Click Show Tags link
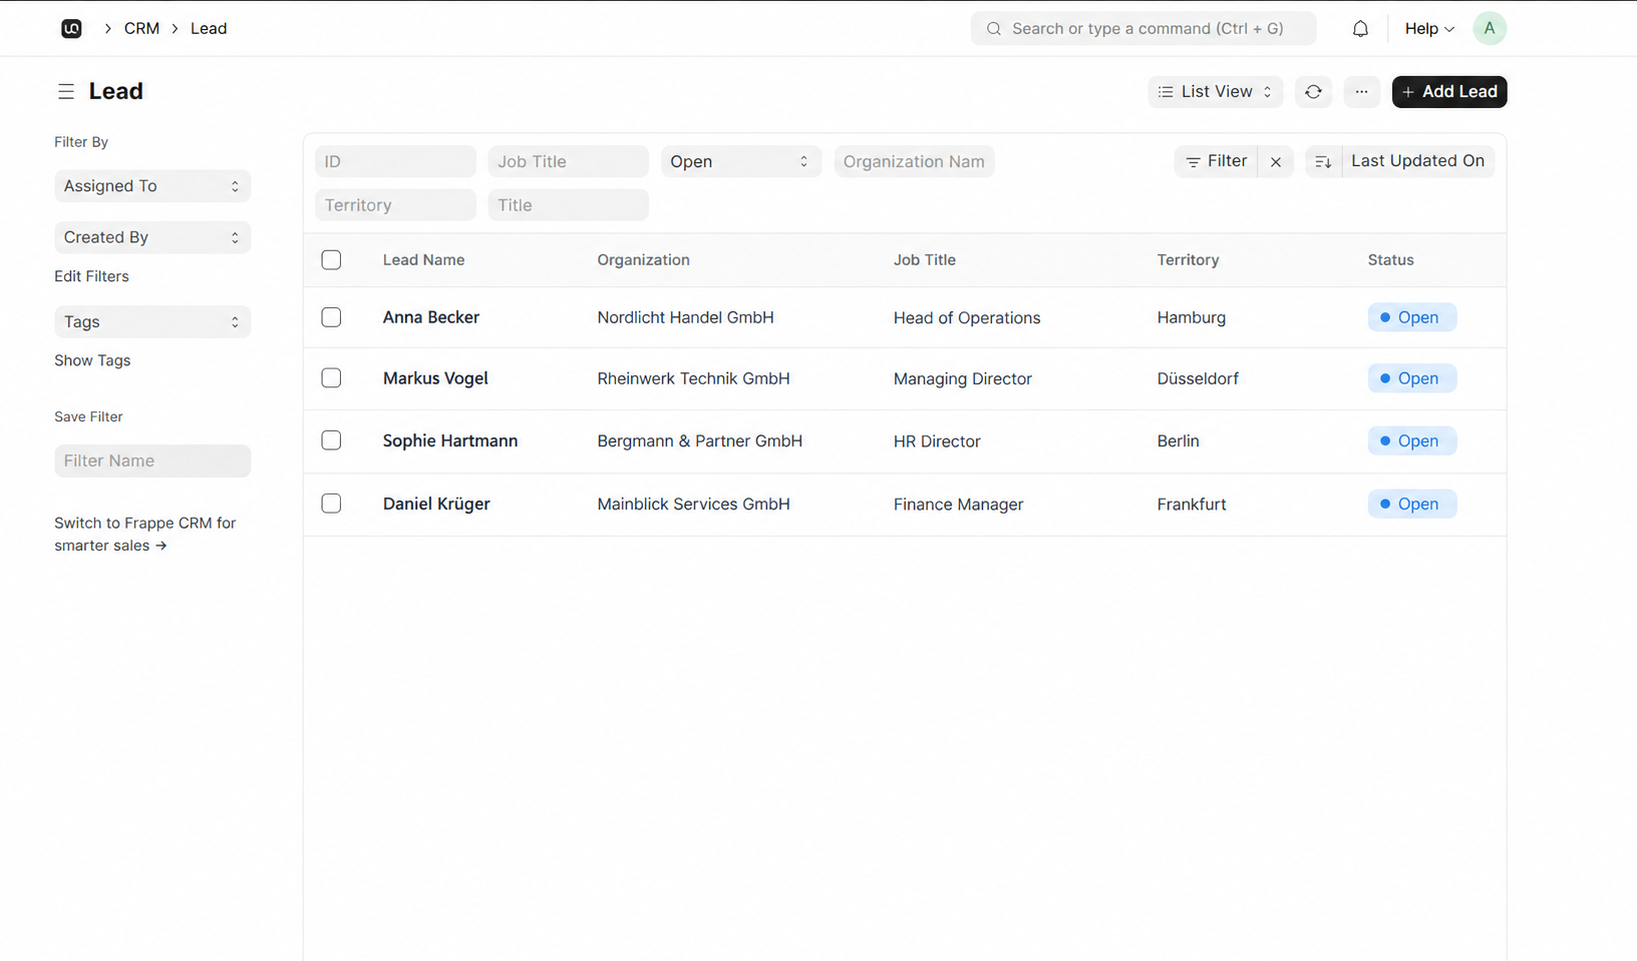Image resolution: width=1637 pixels, height=961 pixels. (92, 360)
